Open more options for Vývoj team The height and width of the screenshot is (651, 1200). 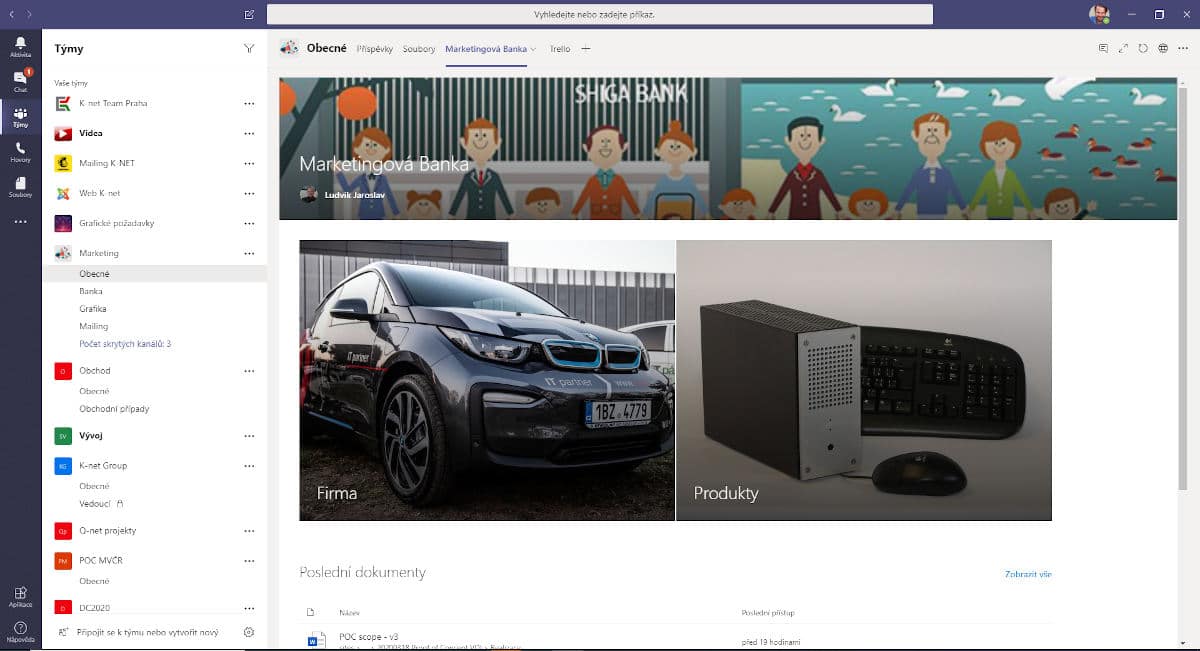[249, 436]
